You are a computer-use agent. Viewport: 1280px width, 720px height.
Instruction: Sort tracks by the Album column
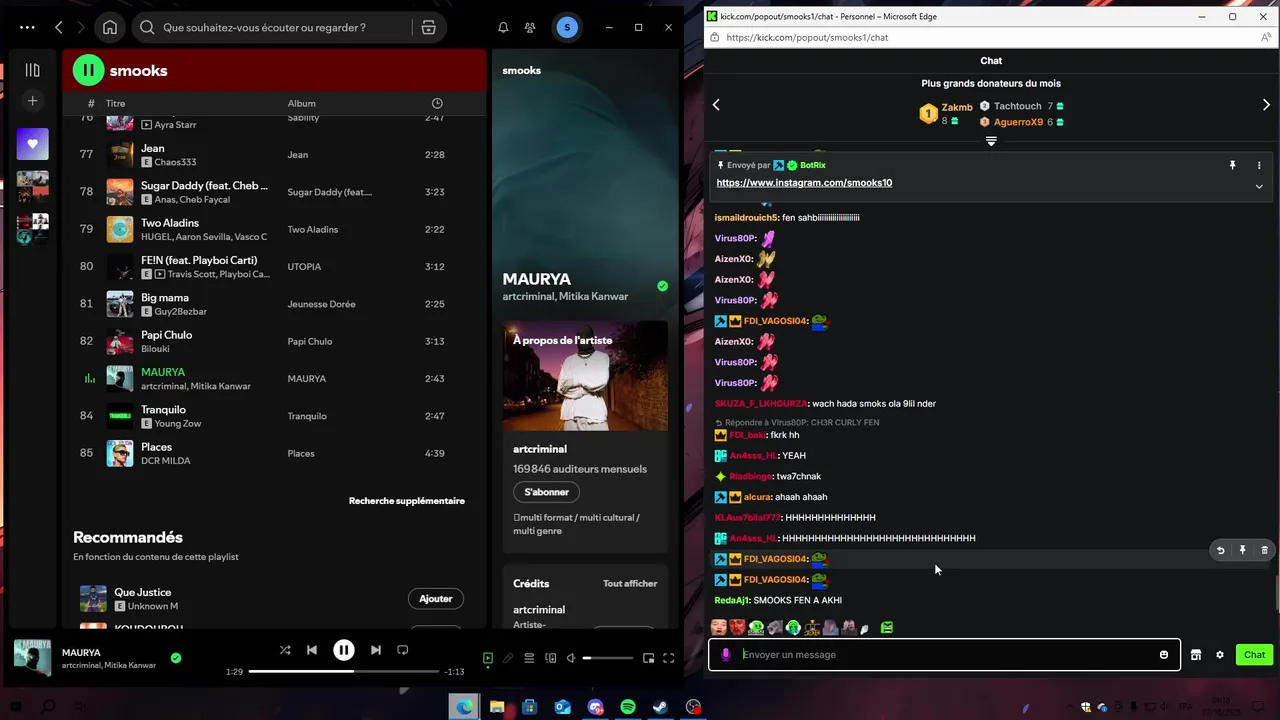coord(302,103)
